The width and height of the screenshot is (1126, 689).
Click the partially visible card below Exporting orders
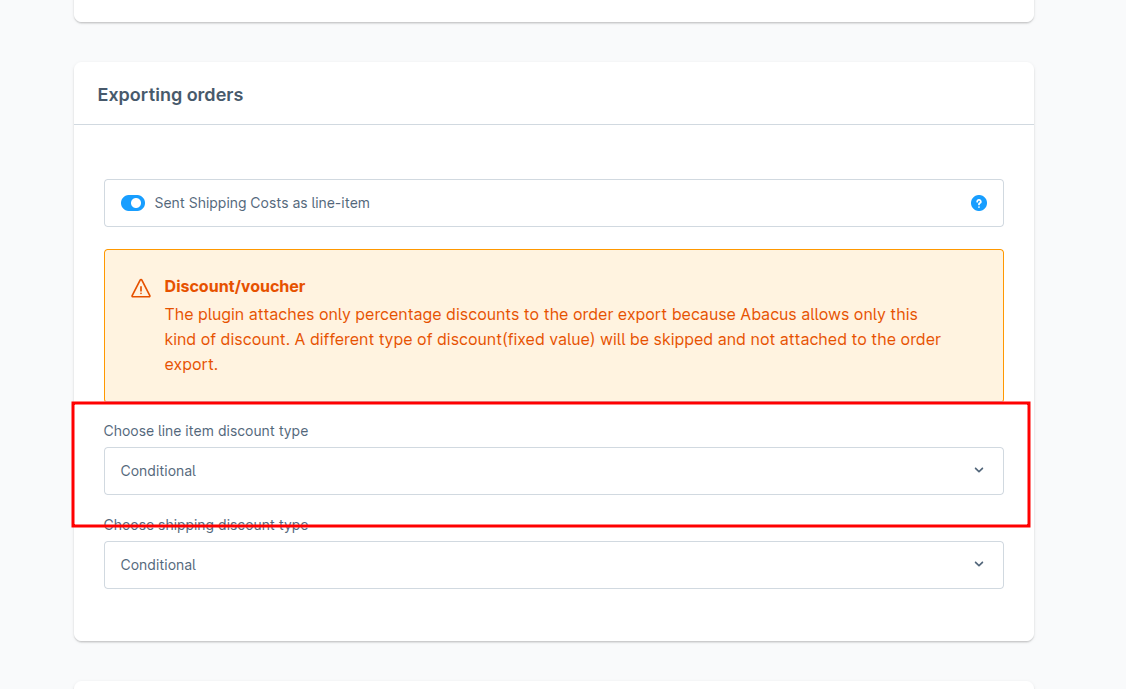pyautogui.click(x=553, y=685)
